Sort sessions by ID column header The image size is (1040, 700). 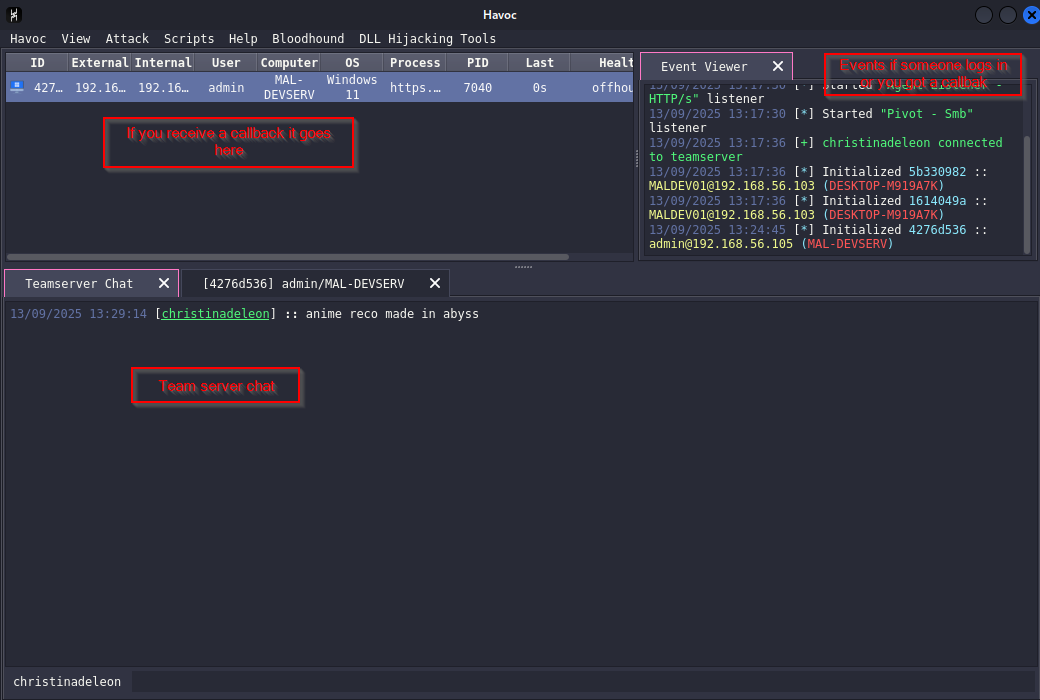[37, 62]
